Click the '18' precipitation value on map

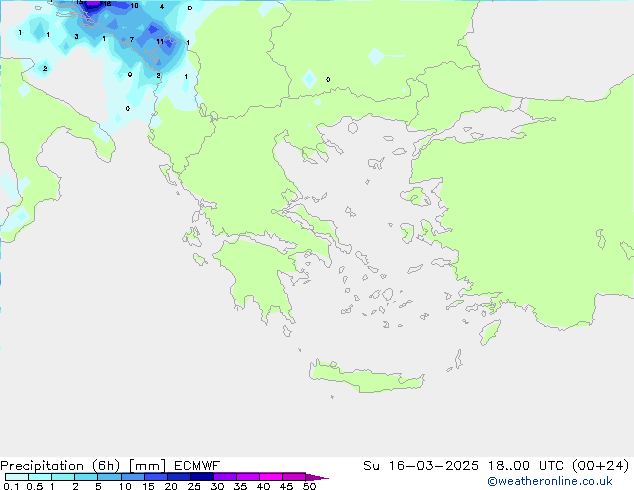[x=107, y=4]
